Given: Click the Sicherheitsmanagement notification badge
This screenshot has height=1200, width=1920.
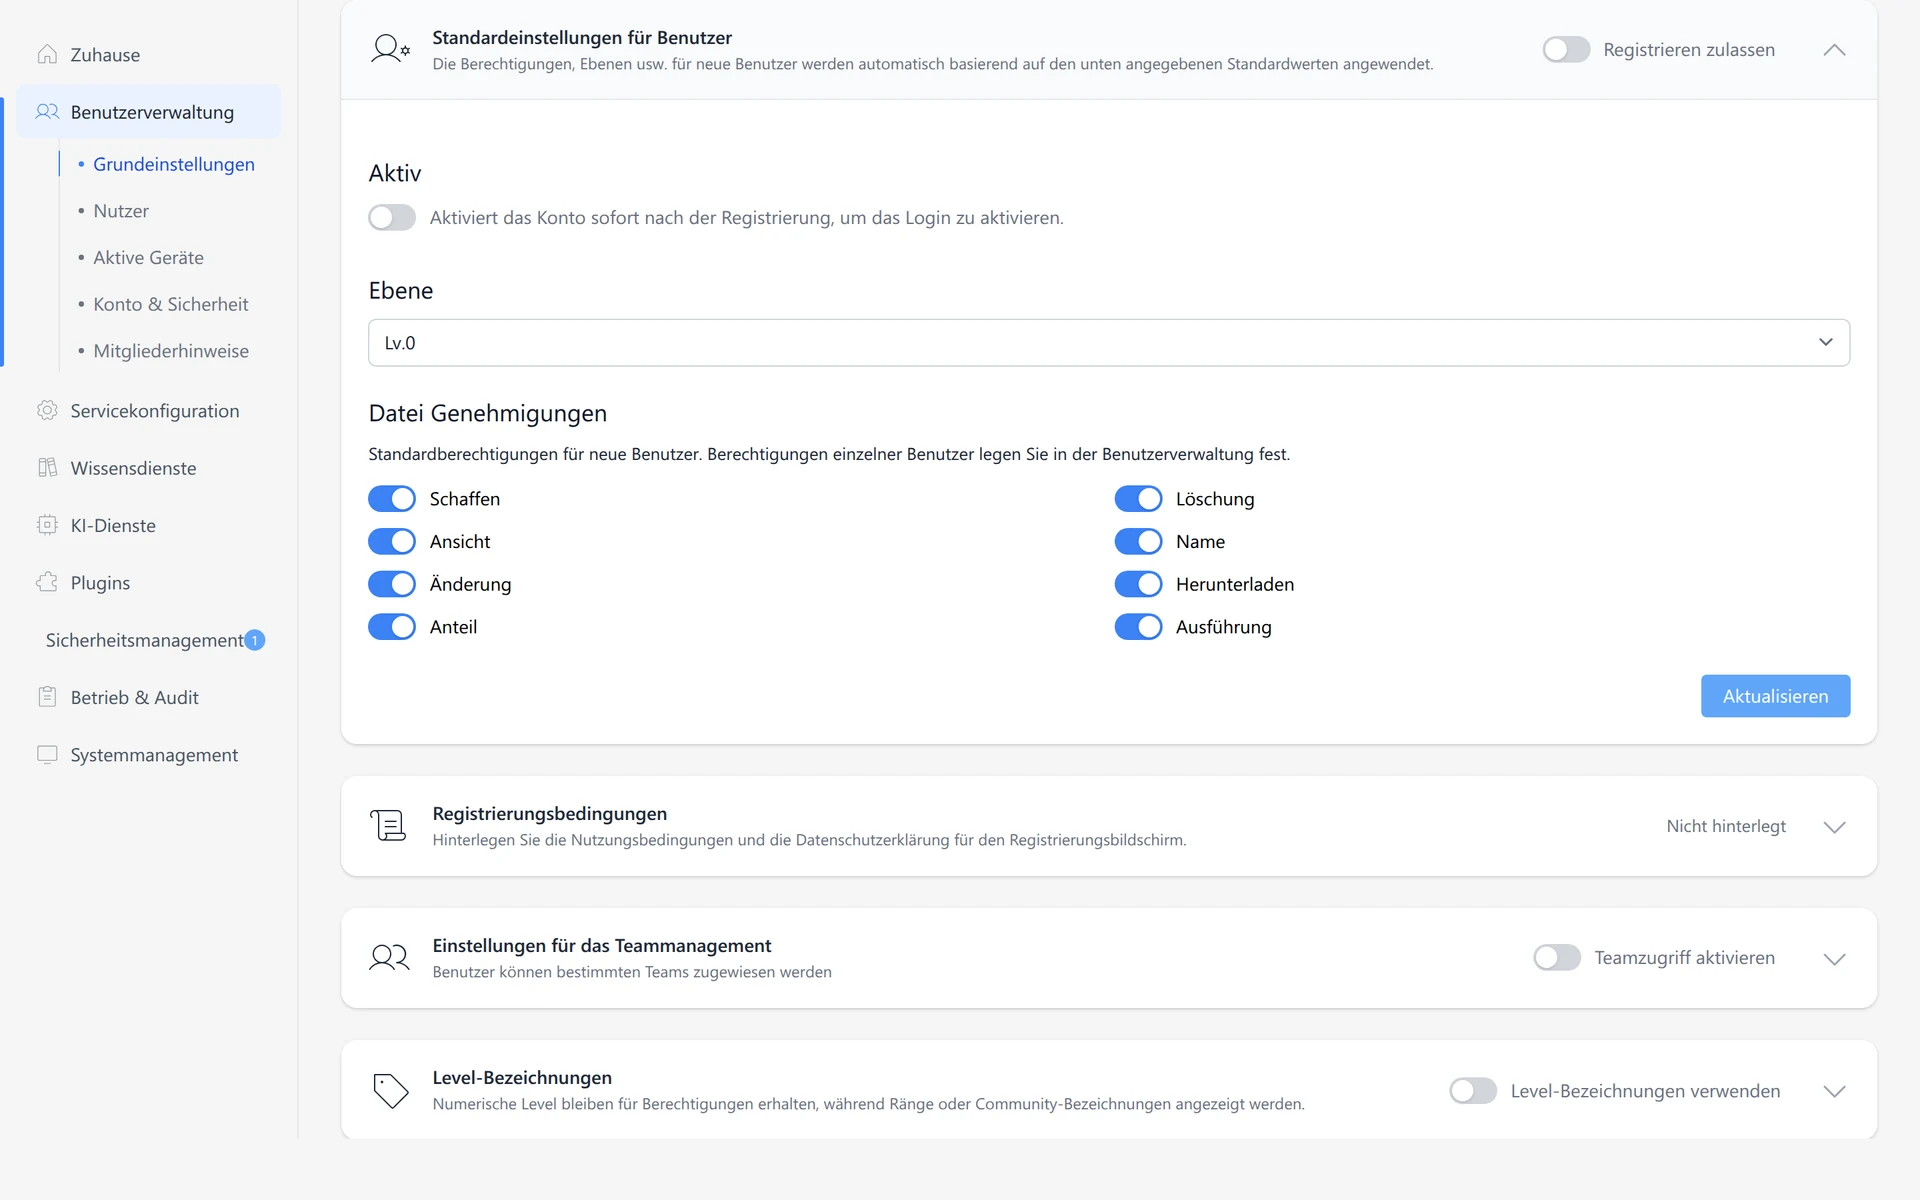Looking at the screenshot, I should (x=255, y=640).
